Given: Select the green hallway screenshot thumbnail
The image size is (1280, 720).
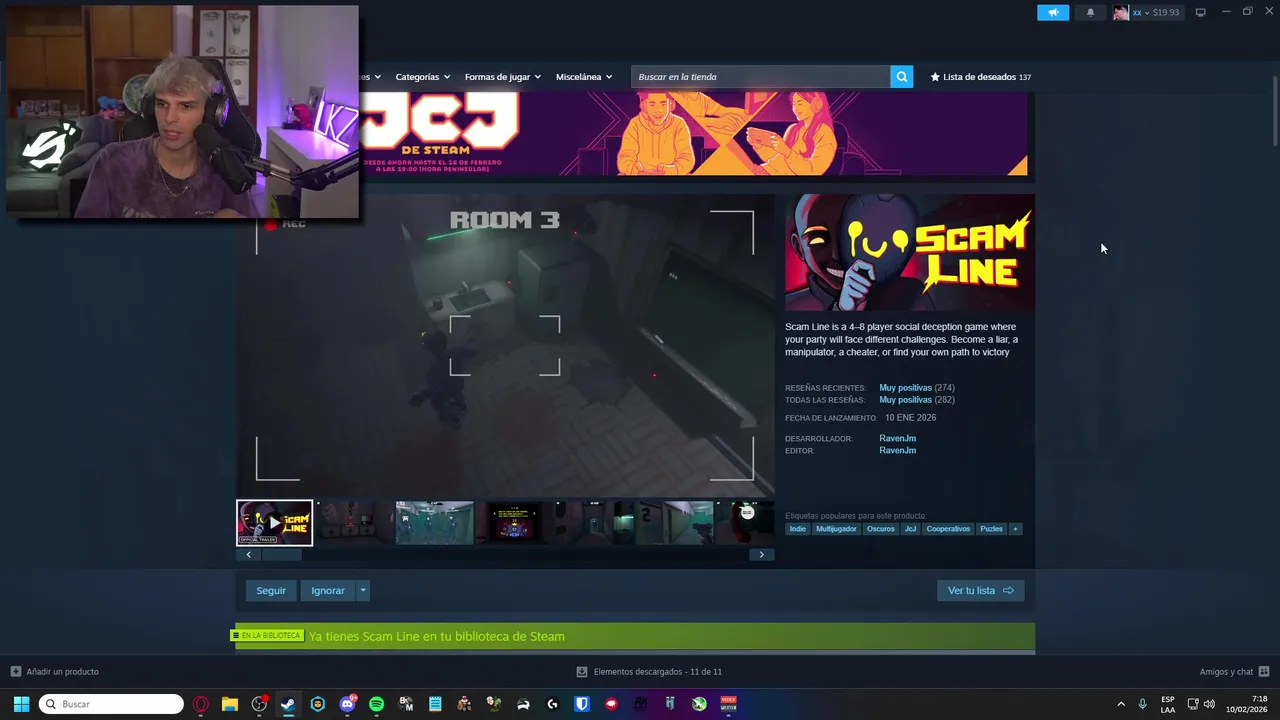Looking at the screenshot, I should (x=434, y=523).
